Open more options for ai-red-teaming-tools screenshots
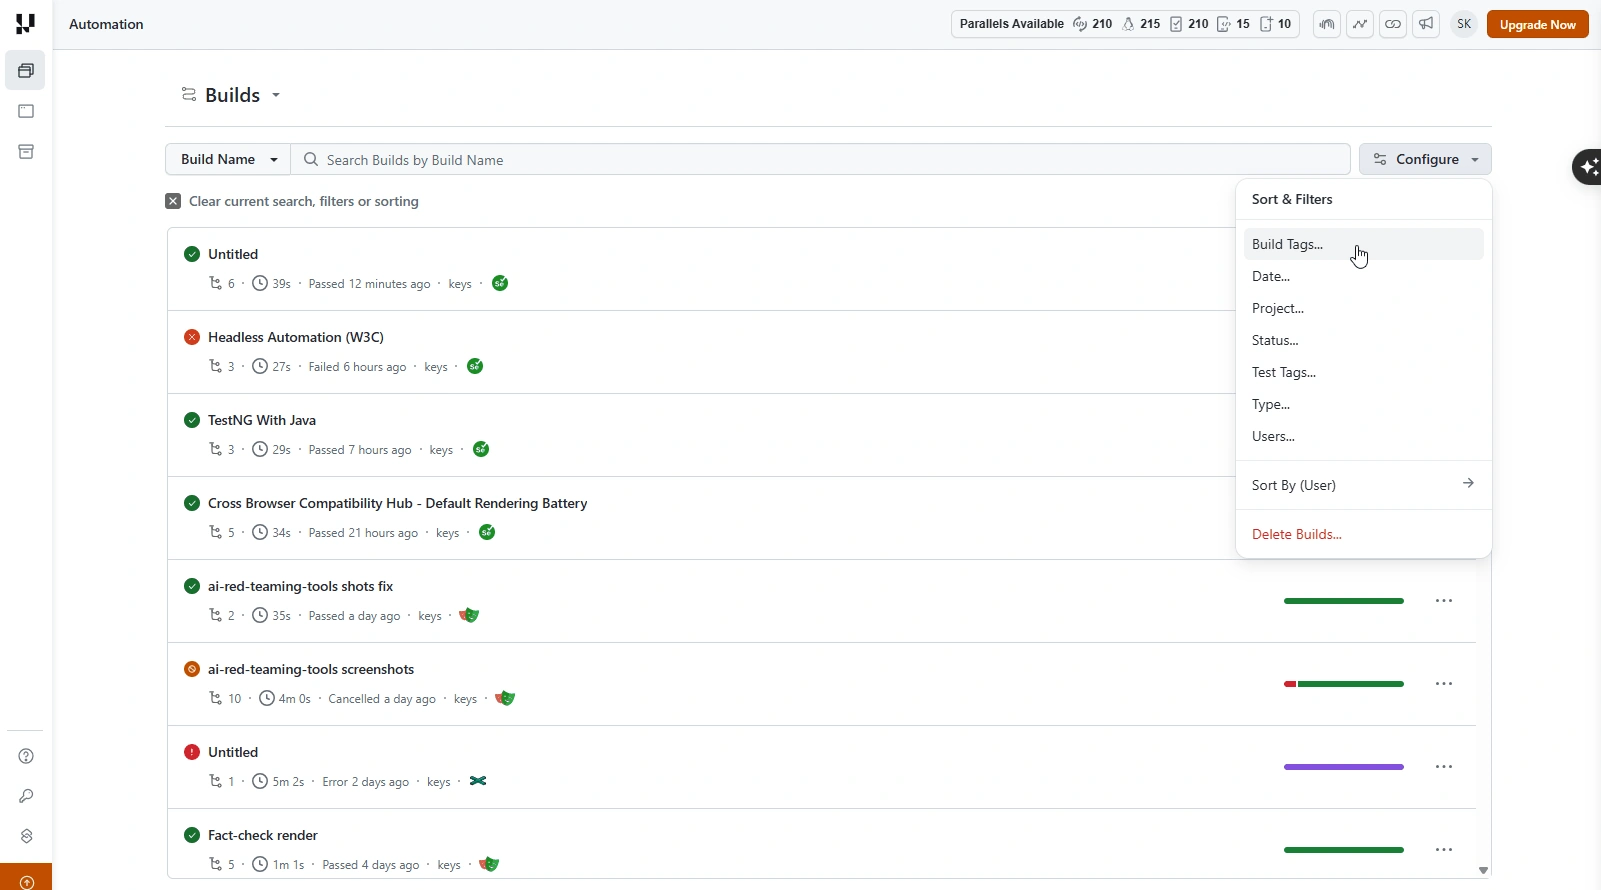 [x=1444, y=684]
